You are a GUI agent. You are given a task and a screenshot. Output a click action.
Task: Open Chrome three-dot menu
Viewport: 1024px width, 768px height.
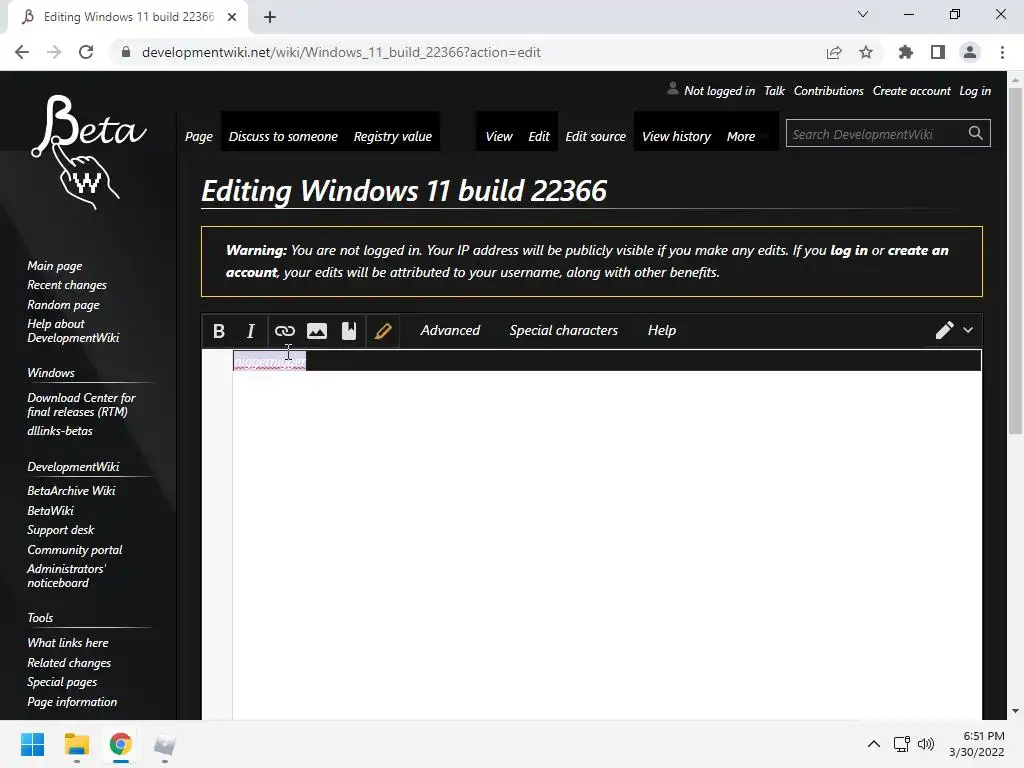(x=1002, y=52)
